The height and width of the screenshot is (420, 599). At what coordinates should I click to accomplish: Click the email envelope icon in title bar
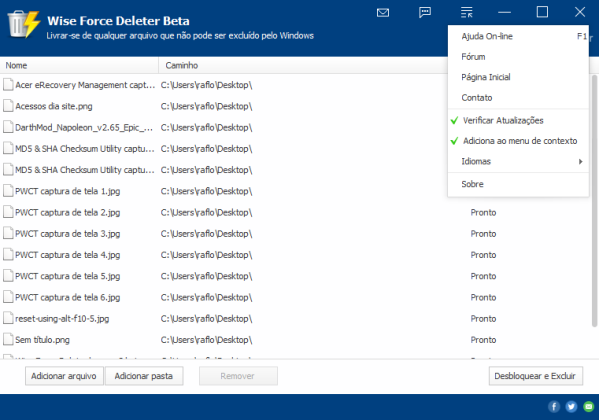point(383,13)
